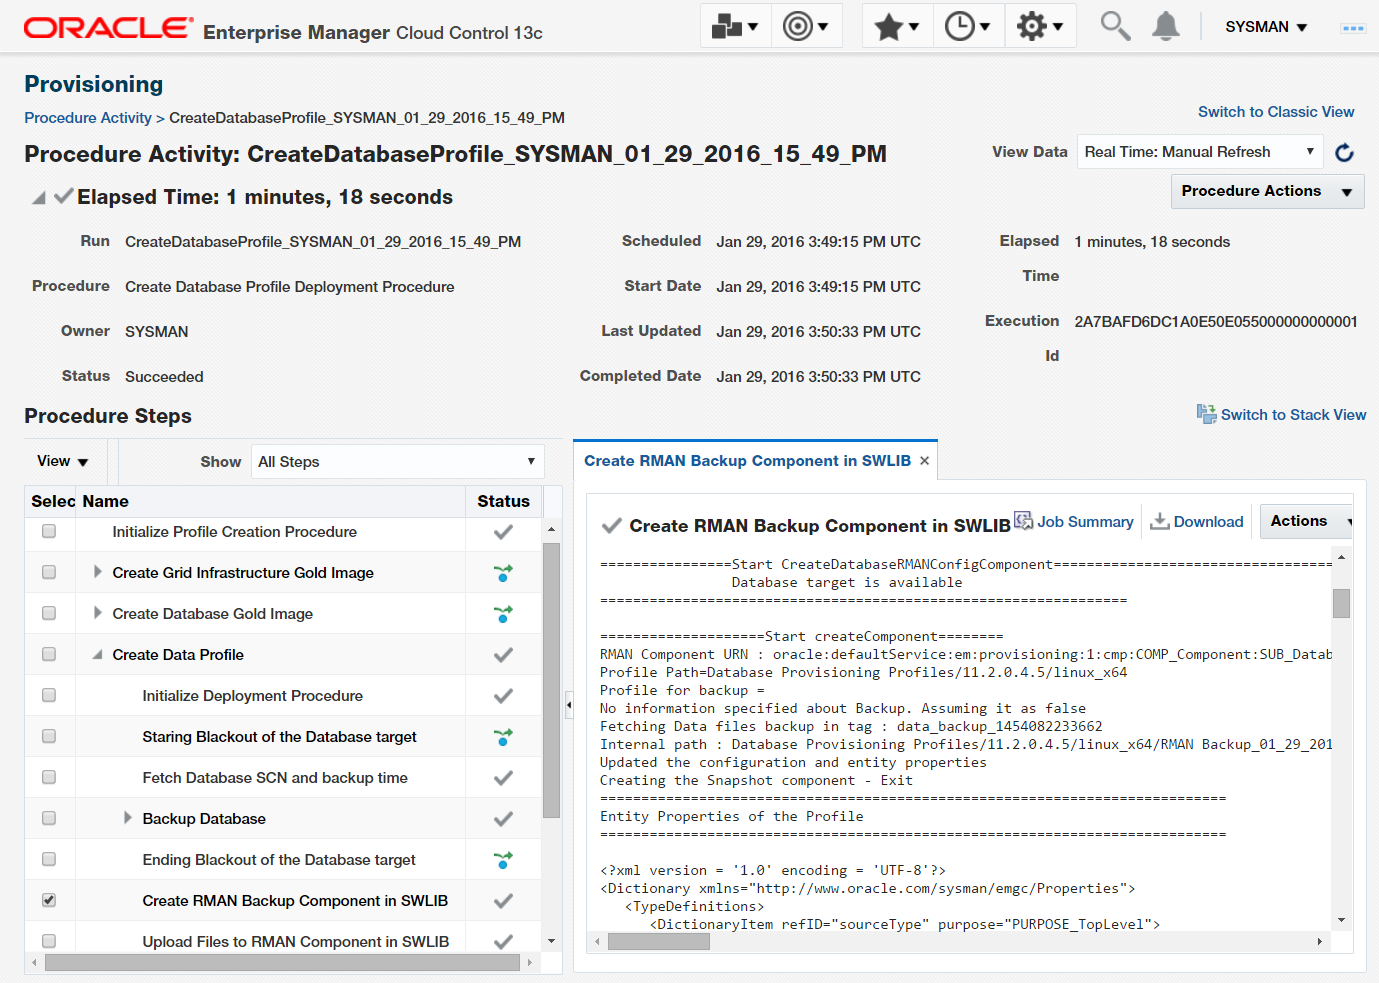Expand Create Database Gold Image step
The image size is (1379, 983).
97,613
